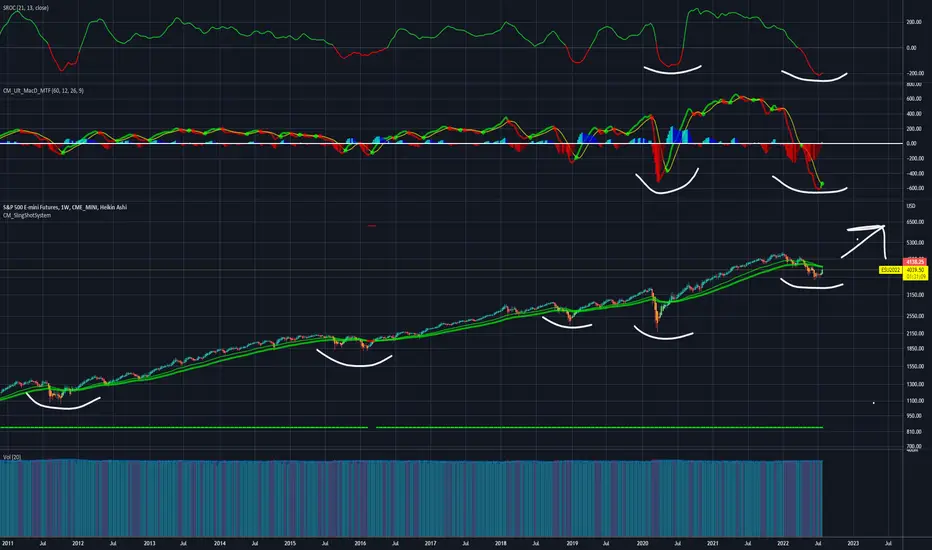Click the 600.00 MACD scale value
Viewport: 932px width, 550px height.
(x=914, y=99)
